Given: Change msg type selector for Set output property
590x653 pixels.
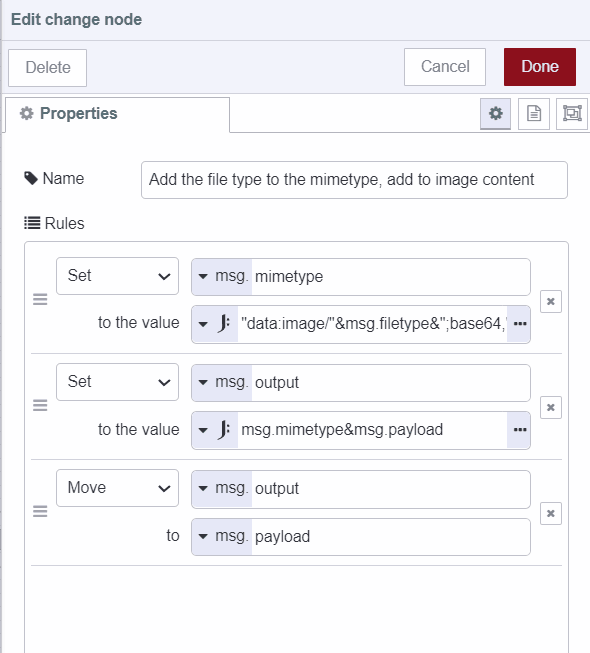Looking at the screenshot, I should [x=222, y=382].
